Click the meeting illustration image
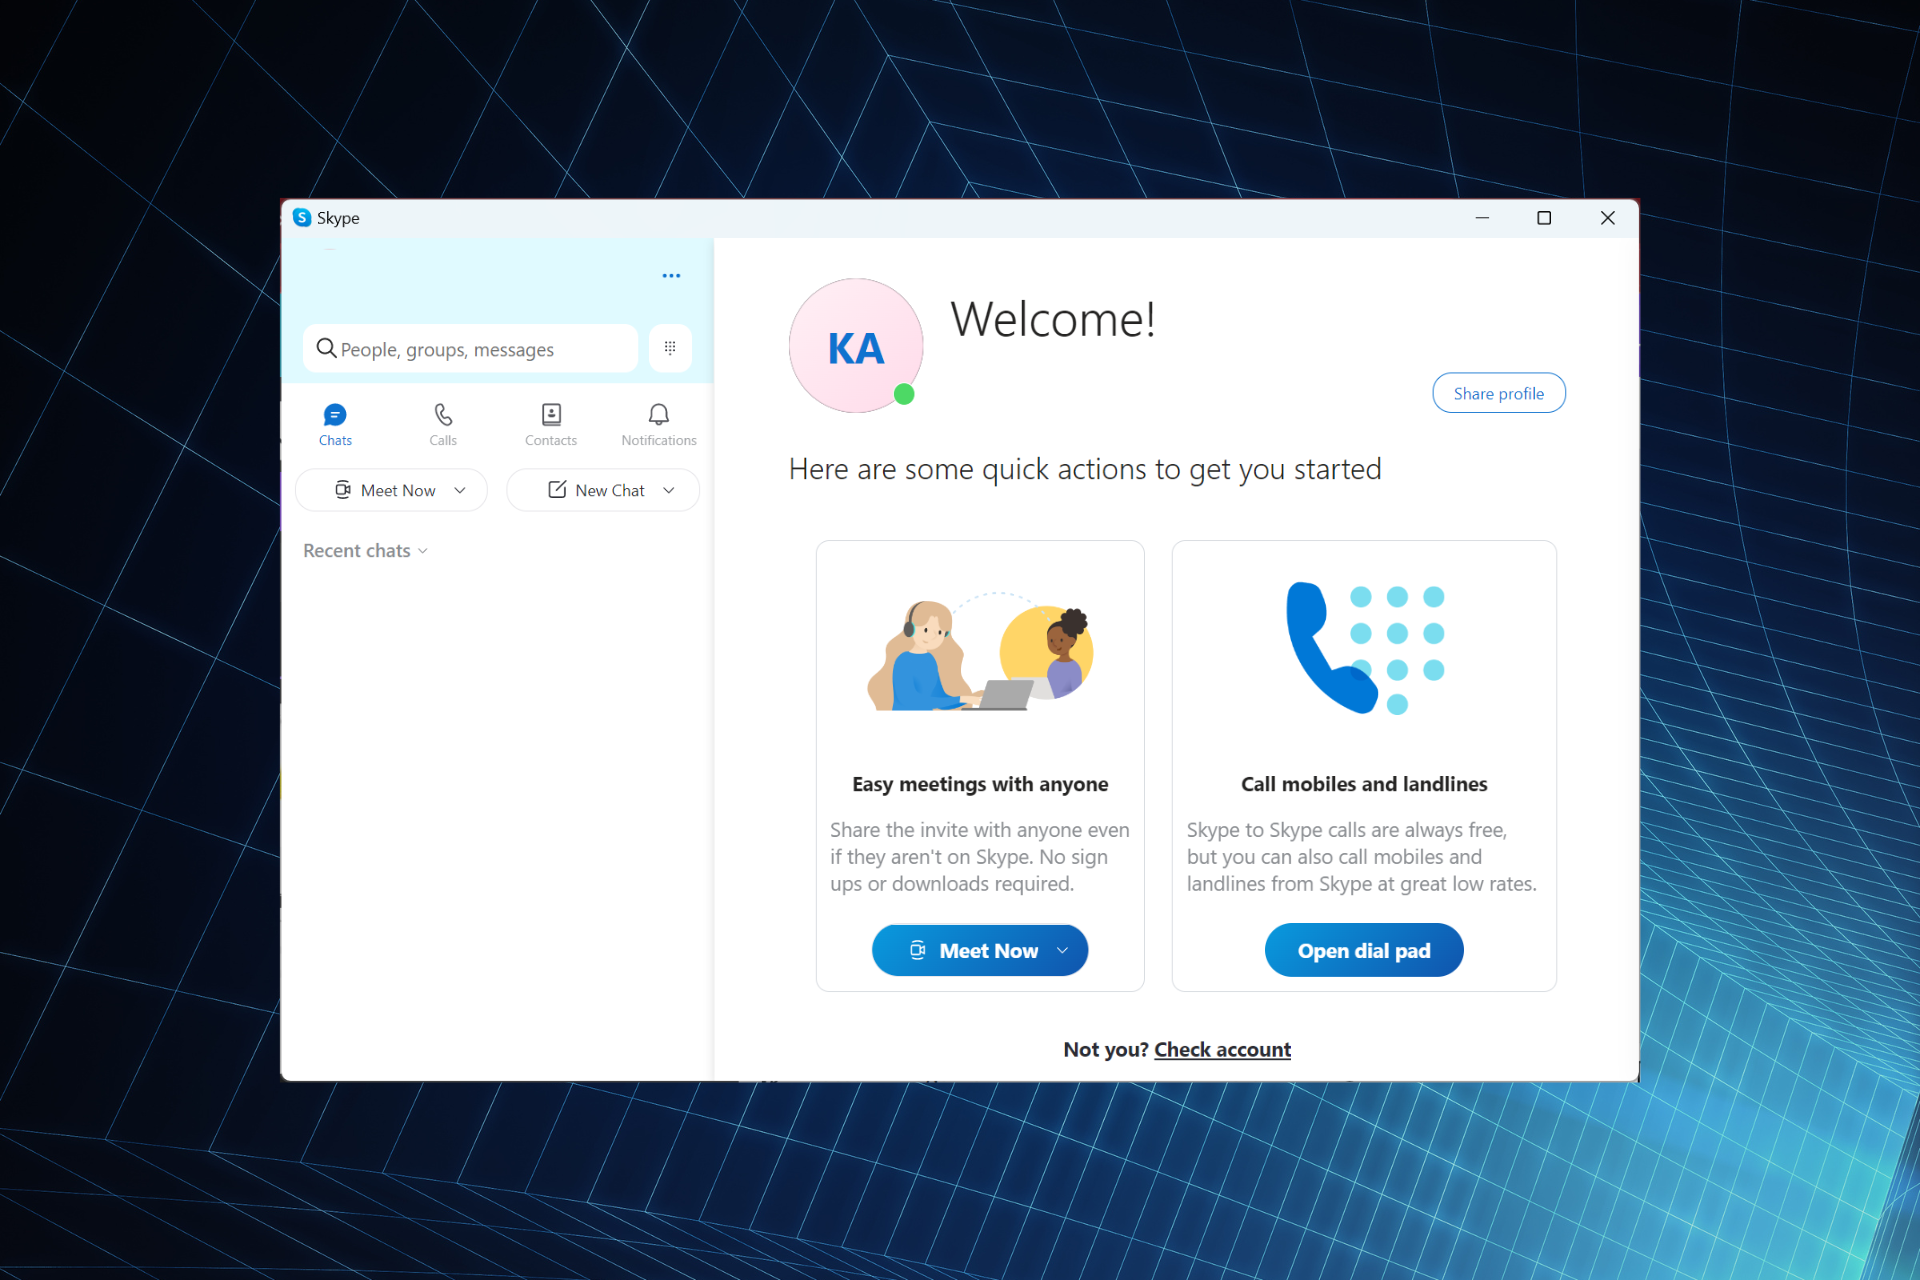This screenshot has height=1280, width=1920. click(980, 652)
